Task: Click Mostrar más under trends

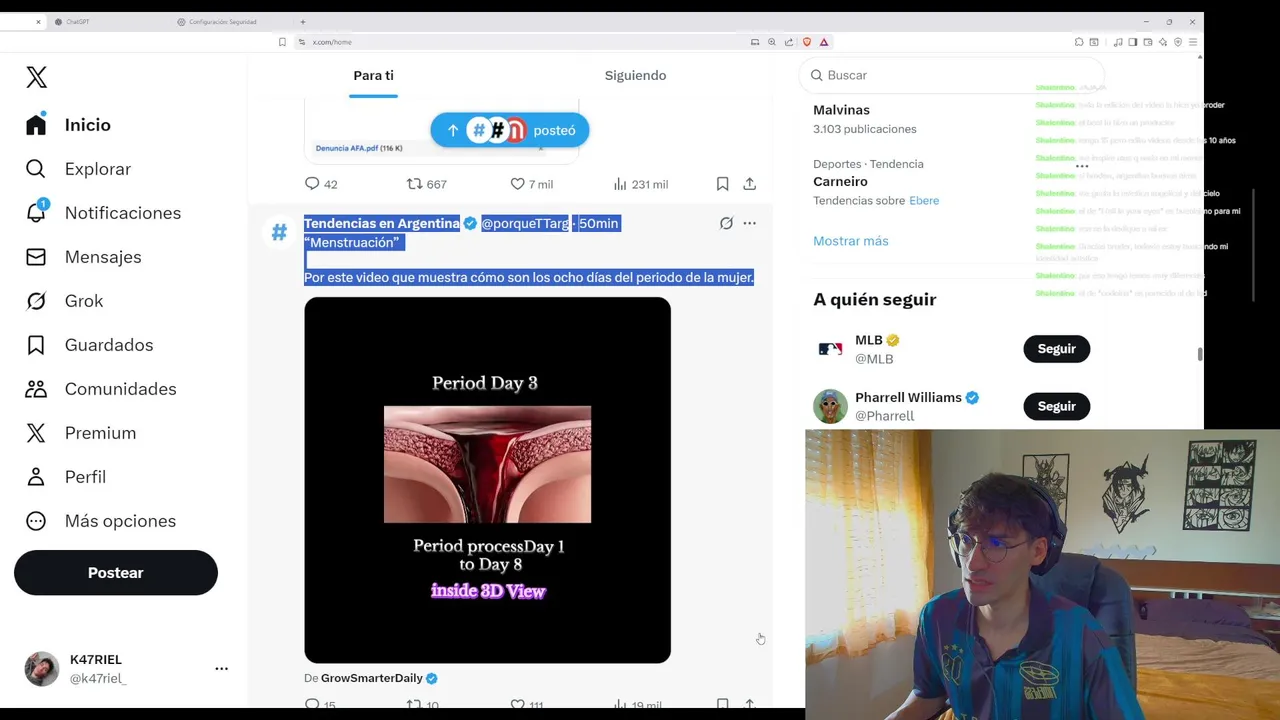Action: click(851, 241)
